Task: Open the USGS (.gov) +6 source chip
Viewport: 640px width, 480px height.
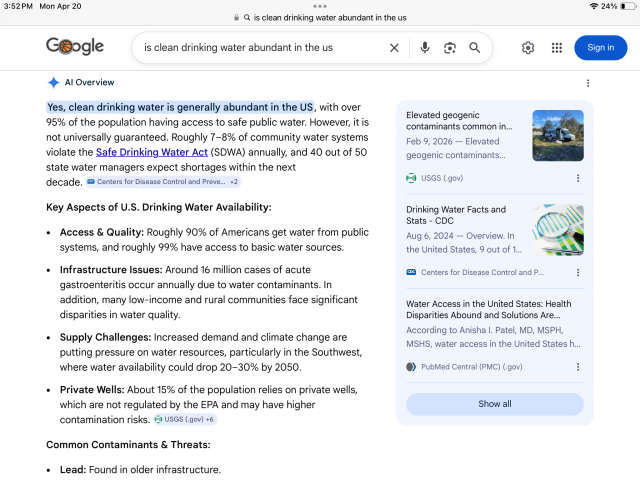Action: (184, 419)
